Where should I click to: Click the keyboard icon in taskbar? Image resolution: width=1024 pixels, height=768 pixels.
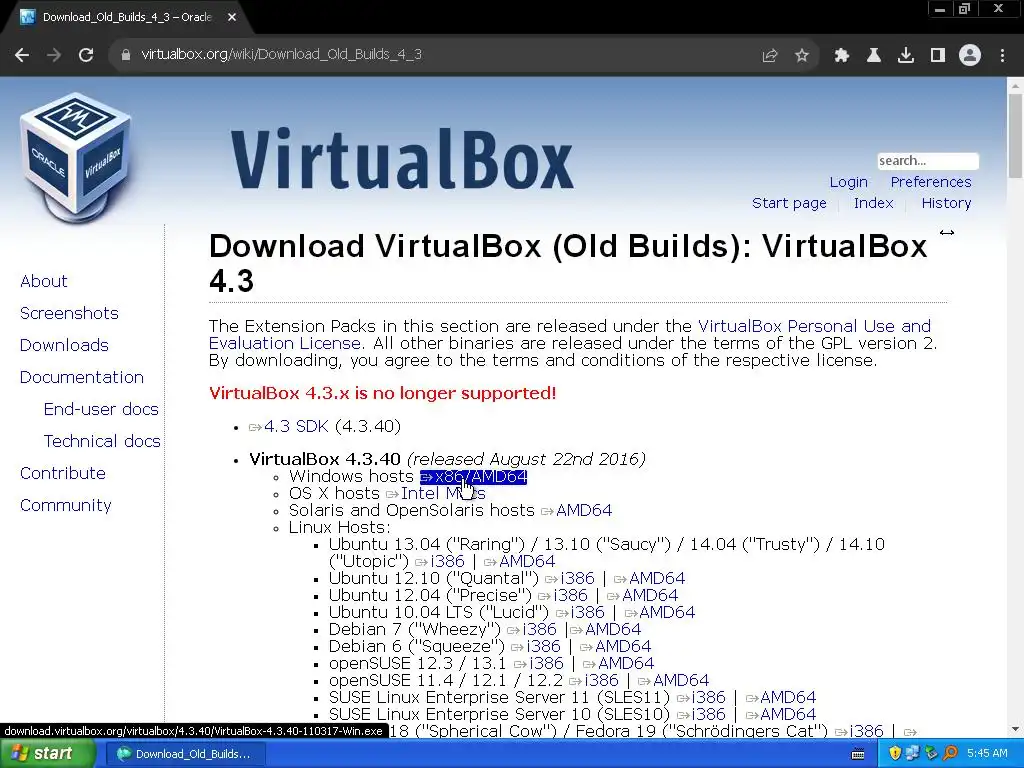(x=858, y=754)
